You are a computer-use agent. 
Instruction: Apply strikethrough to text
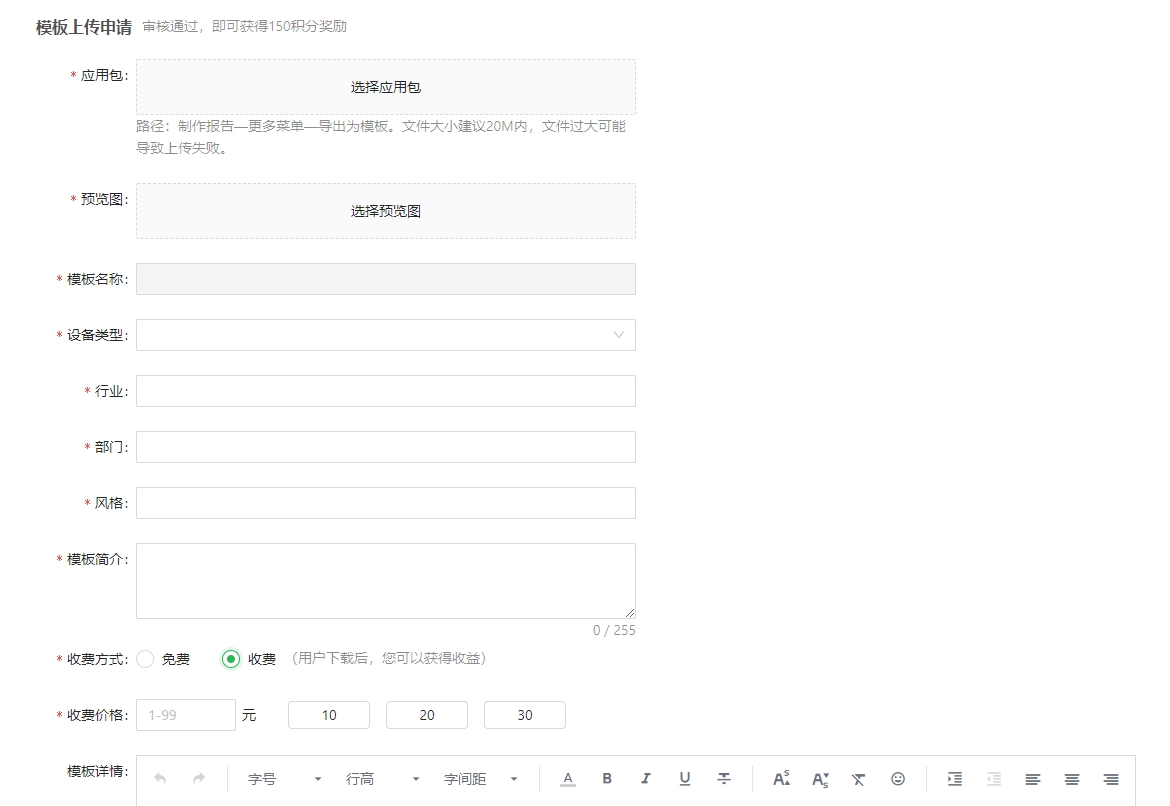pos(724,779)
